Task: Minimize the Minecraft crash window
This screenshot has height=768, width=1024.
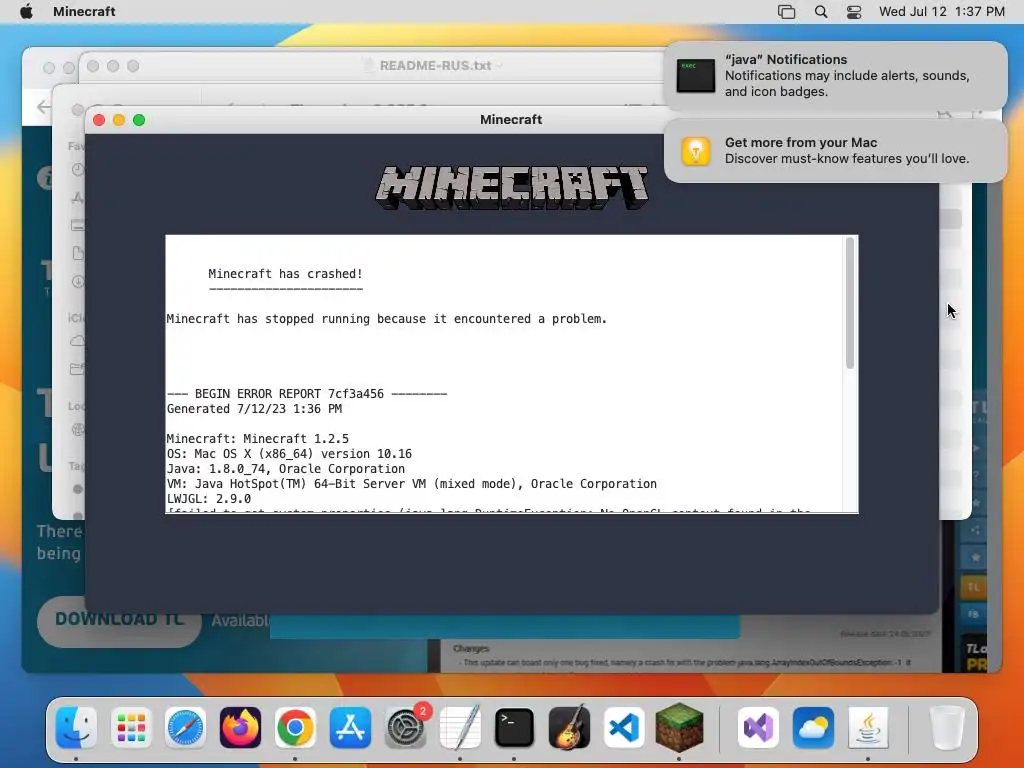Action: click(x=119, y=120)
